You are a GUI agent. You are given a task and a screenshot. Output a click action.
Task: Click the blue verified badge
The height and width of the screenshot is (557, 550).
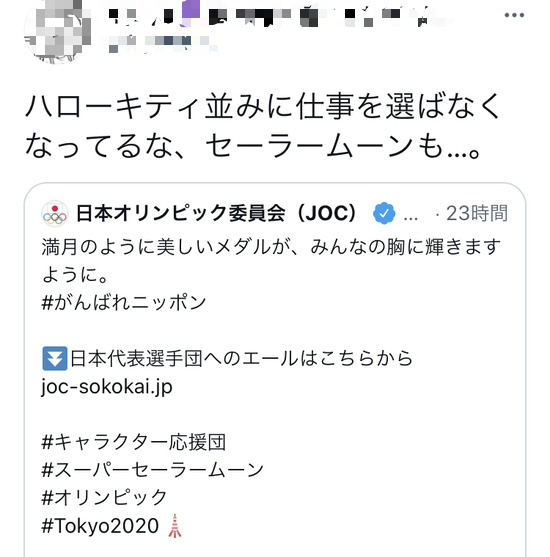pyautogui.click(x=384, y=213)
